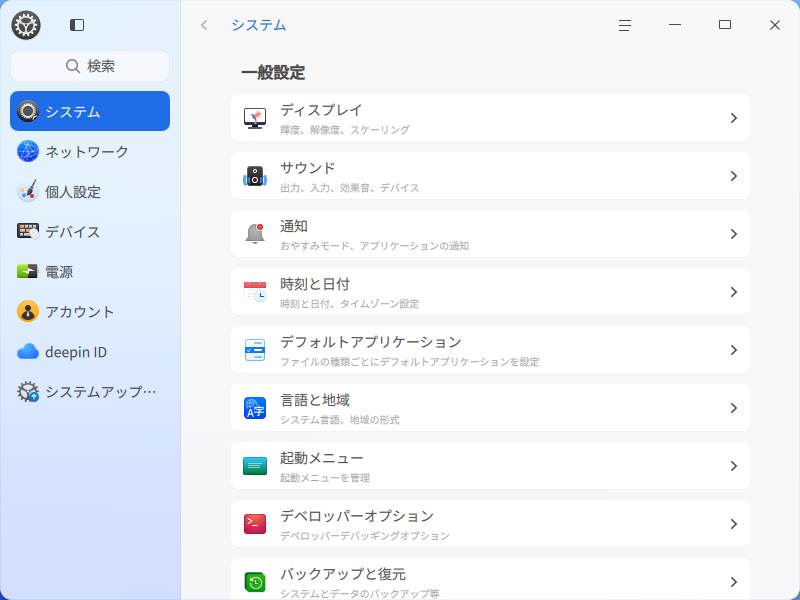Expand ディスプレイ via its chevron

click(x=734, y=118)
